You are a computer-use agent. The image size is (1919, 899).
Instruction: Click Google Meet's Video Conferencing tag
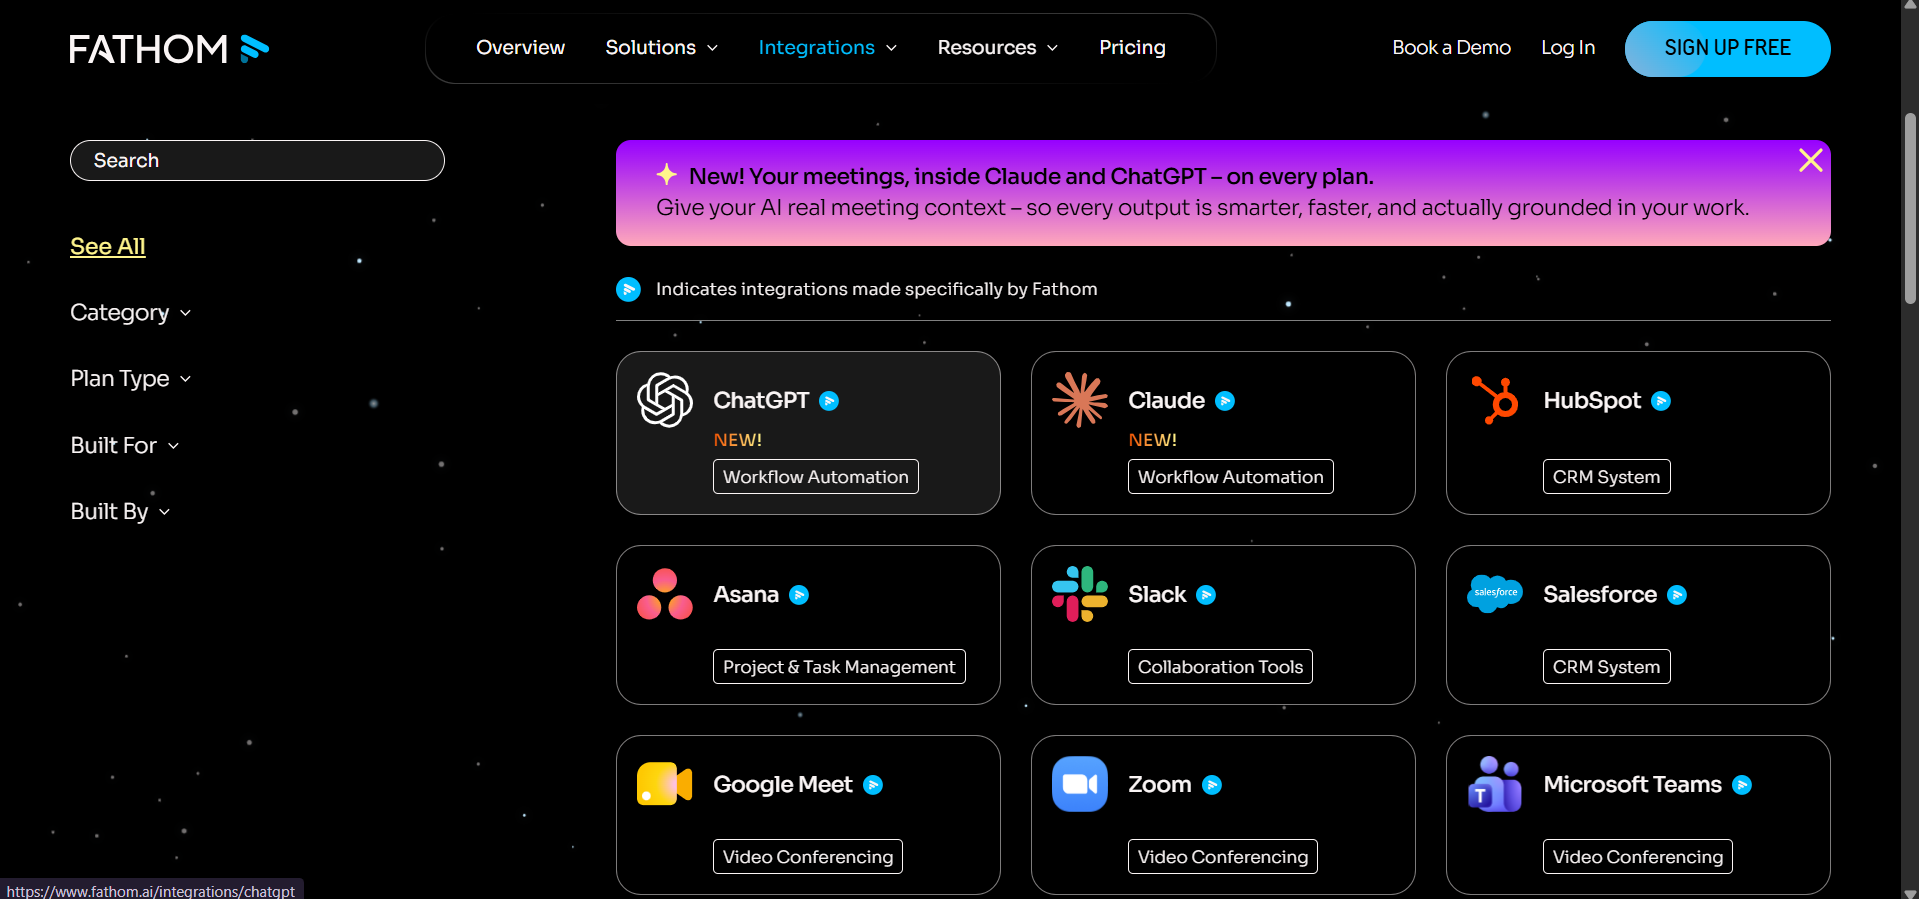808,857
